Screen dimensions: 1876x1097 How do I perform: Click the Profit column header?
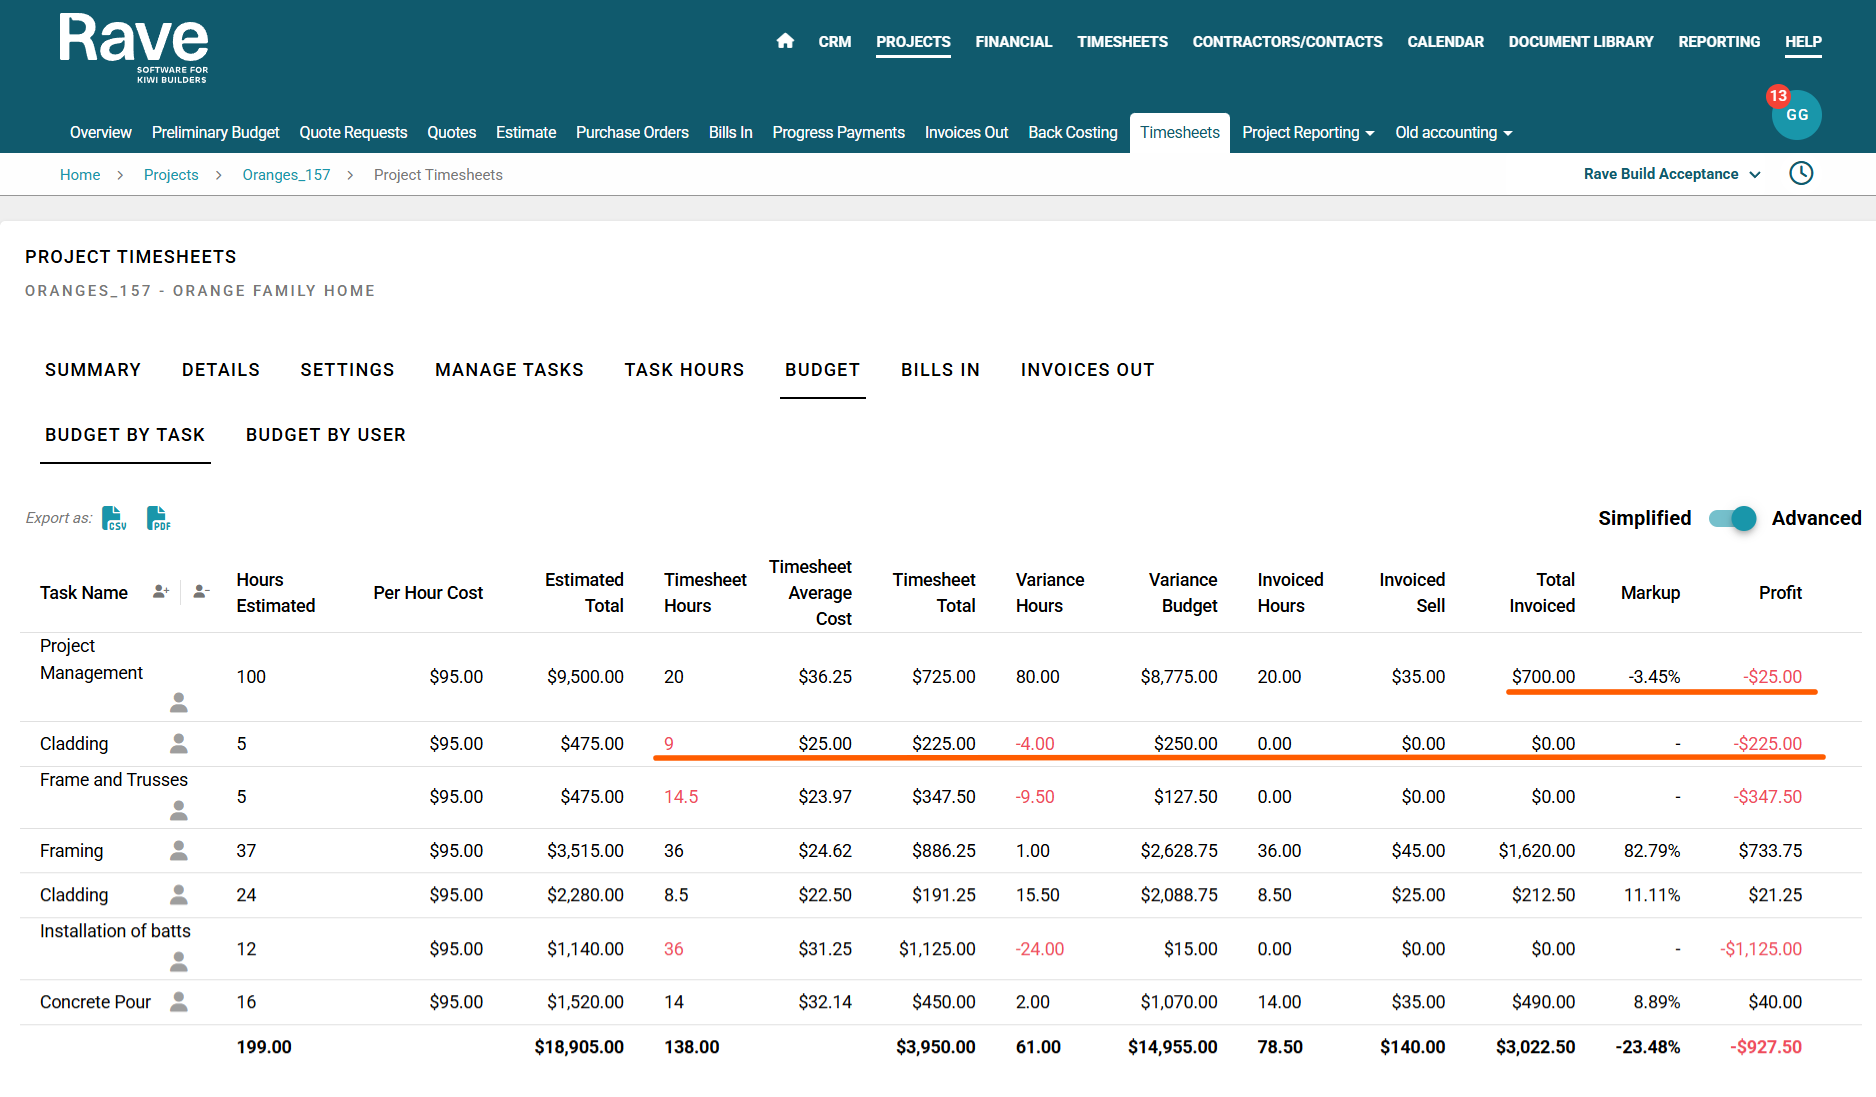coord(1779,593)
